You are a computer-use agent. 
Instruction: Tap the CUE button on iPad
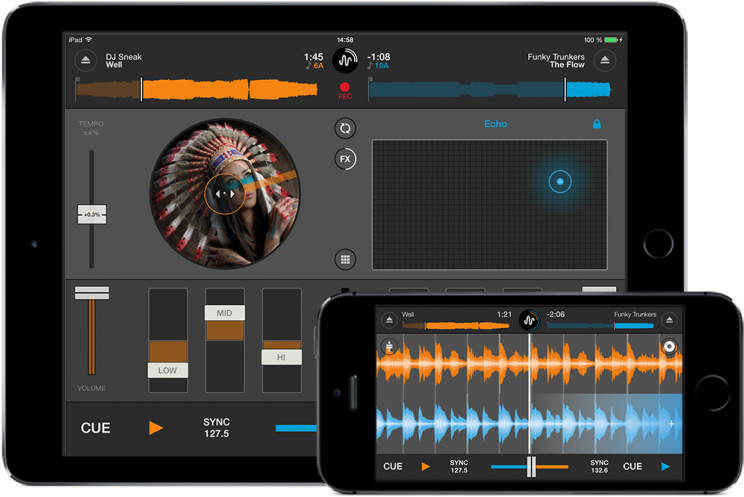click(95, 428)
